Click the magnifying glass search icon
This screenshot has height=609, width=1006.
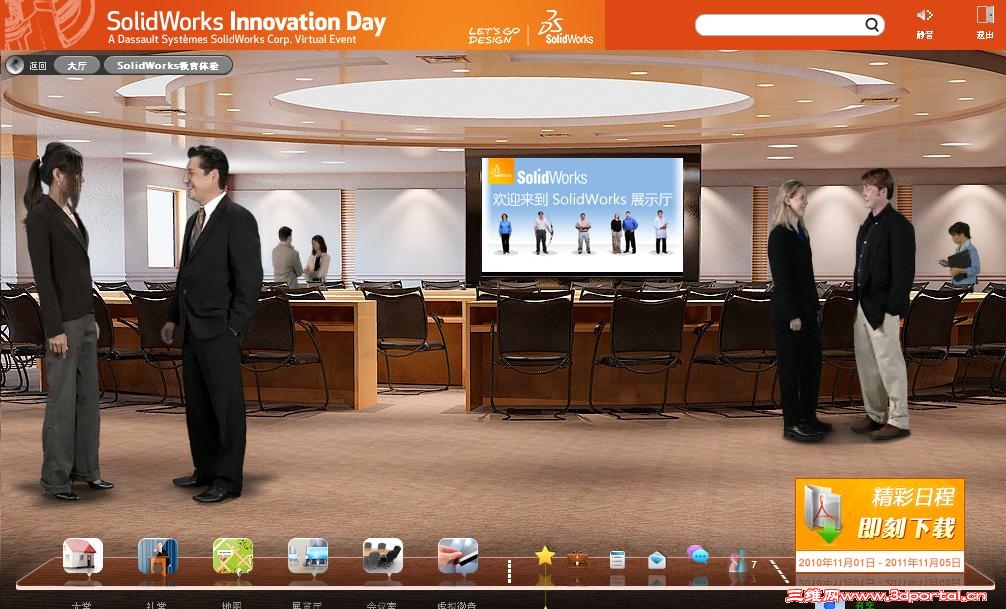(x=871, y=25)
